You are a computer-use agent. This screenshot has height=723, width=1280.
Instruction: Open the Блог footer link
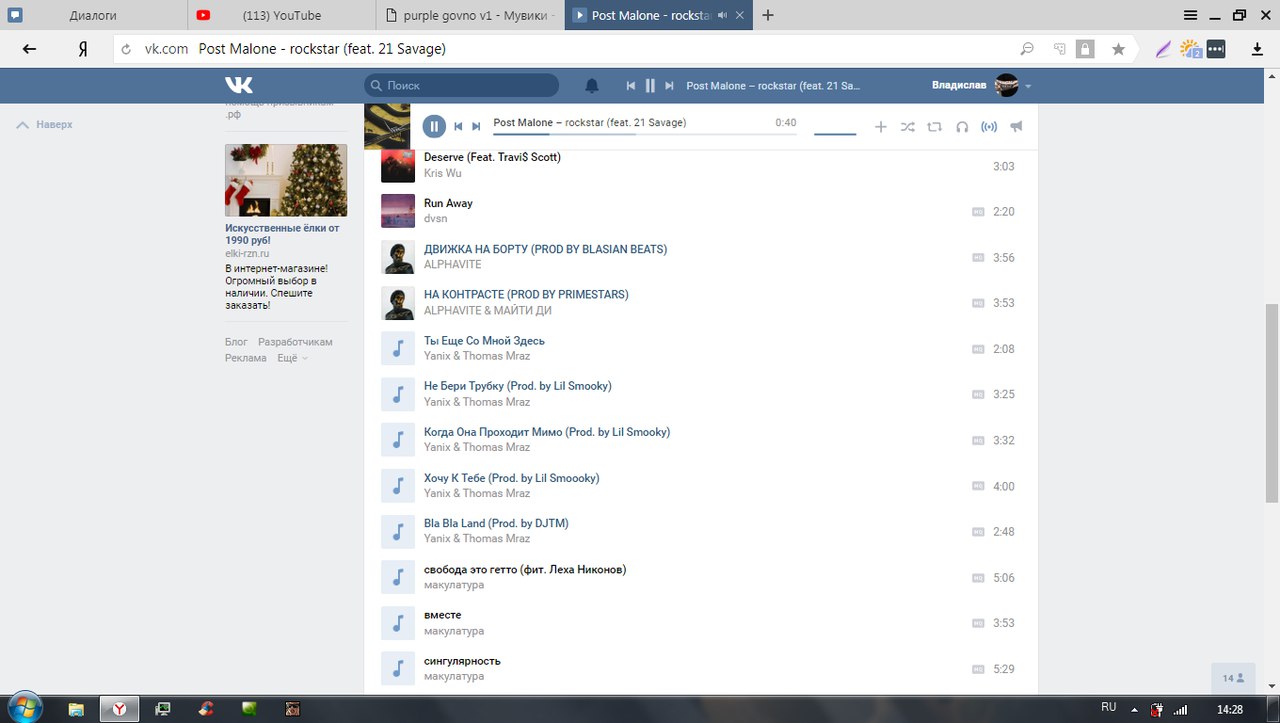click(x=236, y=342)
